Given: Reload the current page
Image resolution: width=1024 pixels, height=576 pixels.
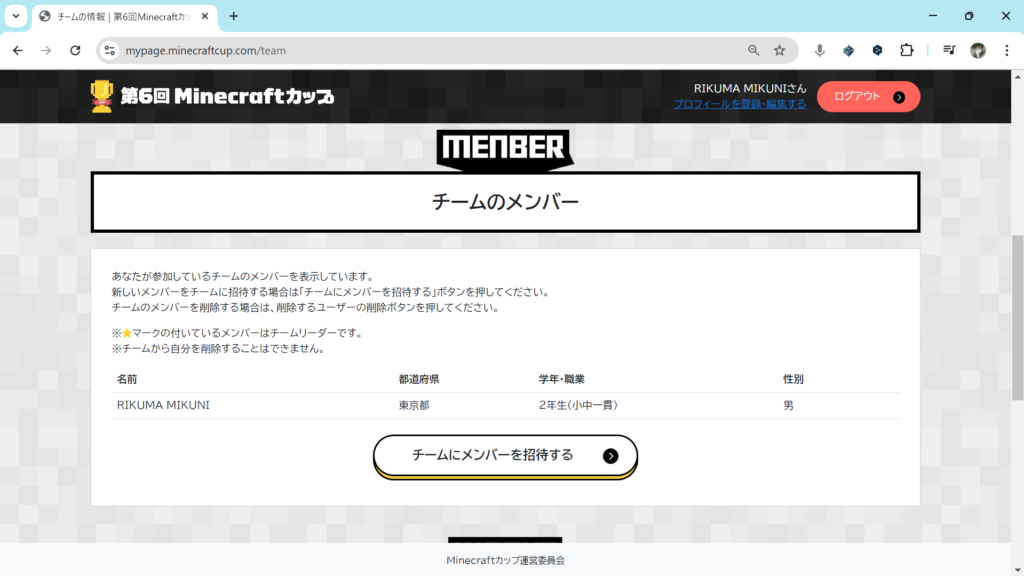Looking at the screenshot, I should 75,50.
